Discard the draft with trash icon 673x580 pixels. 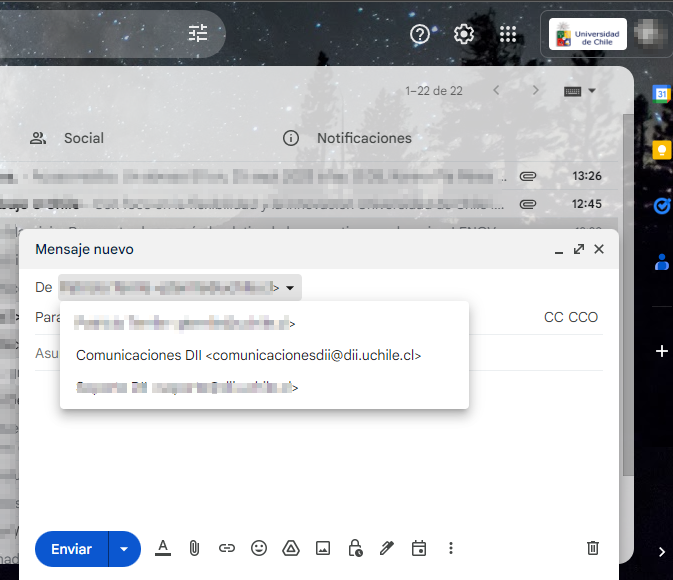pos(593,548)
